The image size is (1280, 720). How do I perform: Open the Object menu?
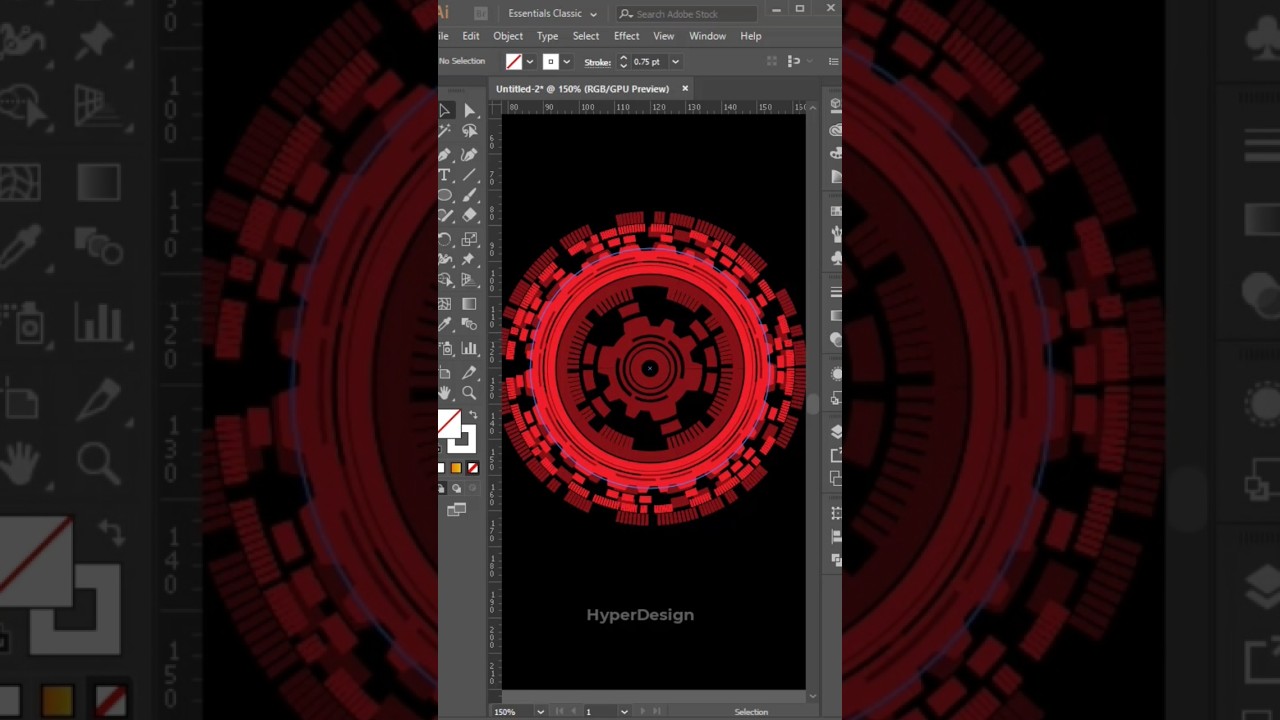tap(508, 36)
